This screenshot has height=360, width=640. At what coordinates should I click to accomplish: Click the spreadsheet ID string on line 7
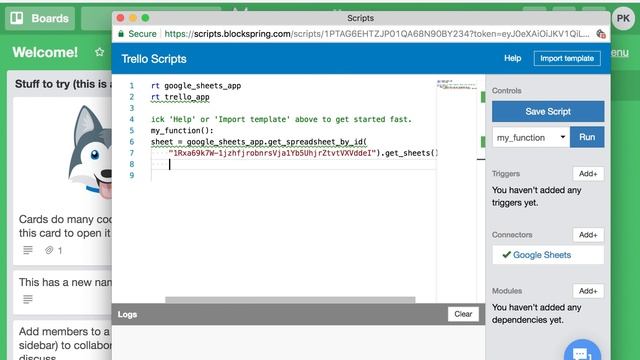pyautogui.click(x=272, y=153)
